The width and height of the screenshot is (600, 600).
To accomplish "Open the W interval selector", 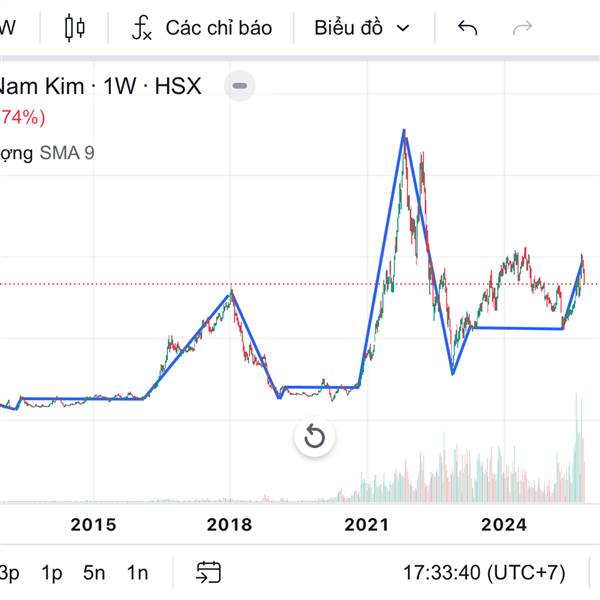I will [x=8, y=27].
